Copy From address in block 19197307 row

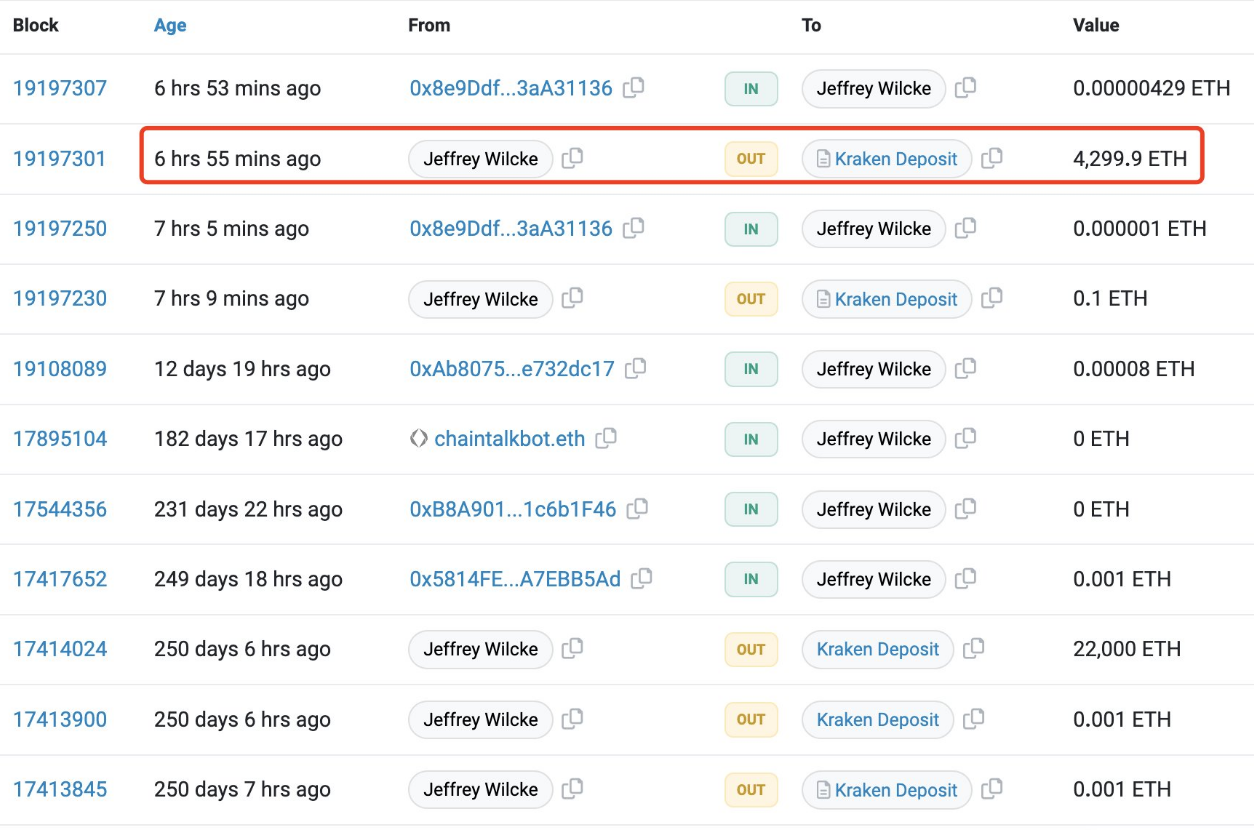[633, 88]
